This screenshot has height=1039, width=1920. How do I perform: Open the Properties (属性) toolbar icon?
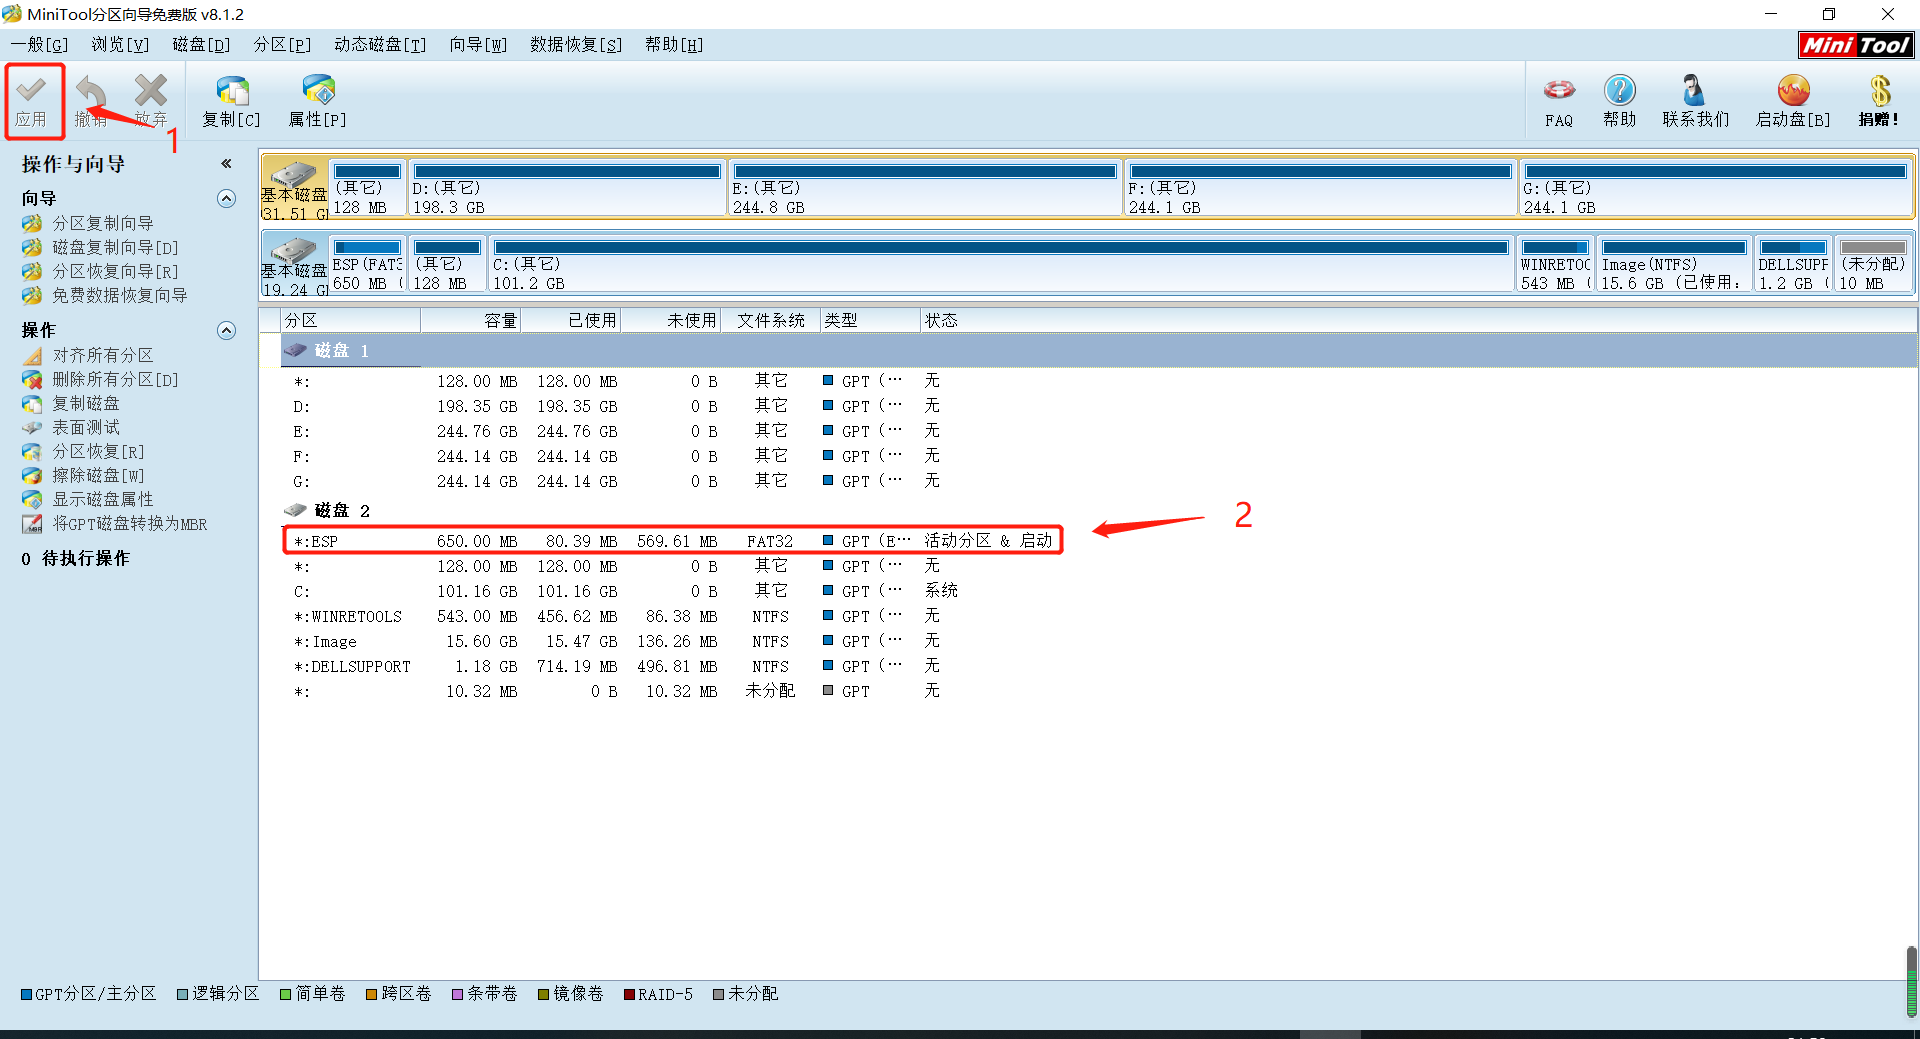point(318,90)
